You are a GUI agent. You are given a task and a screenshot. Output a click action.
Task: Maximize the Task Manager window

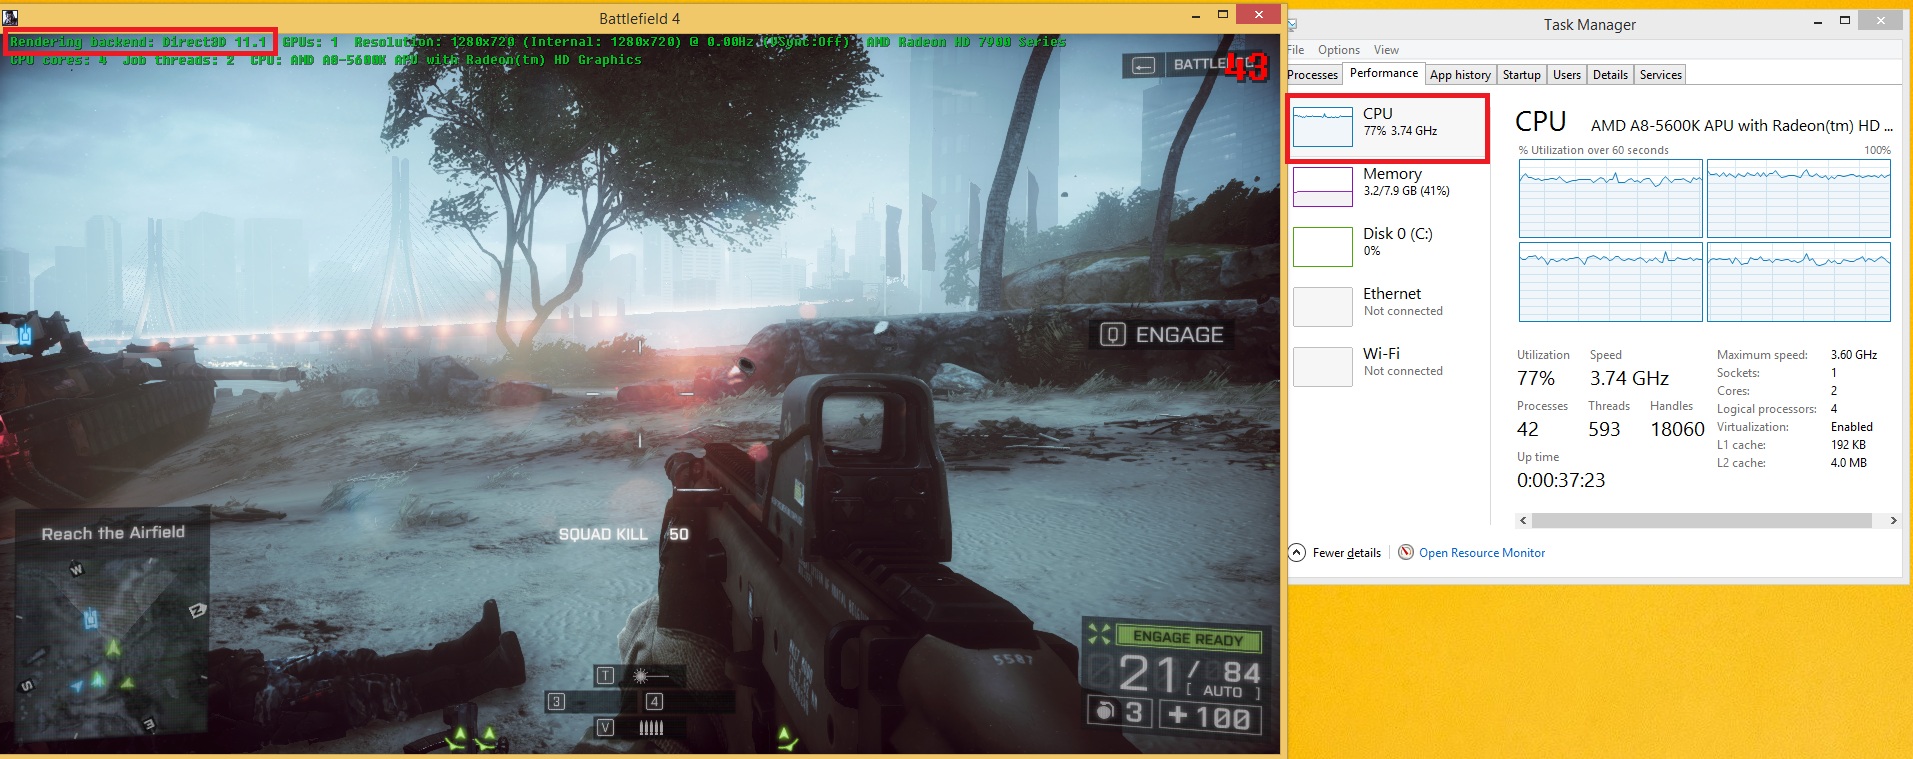[1845, 21]
